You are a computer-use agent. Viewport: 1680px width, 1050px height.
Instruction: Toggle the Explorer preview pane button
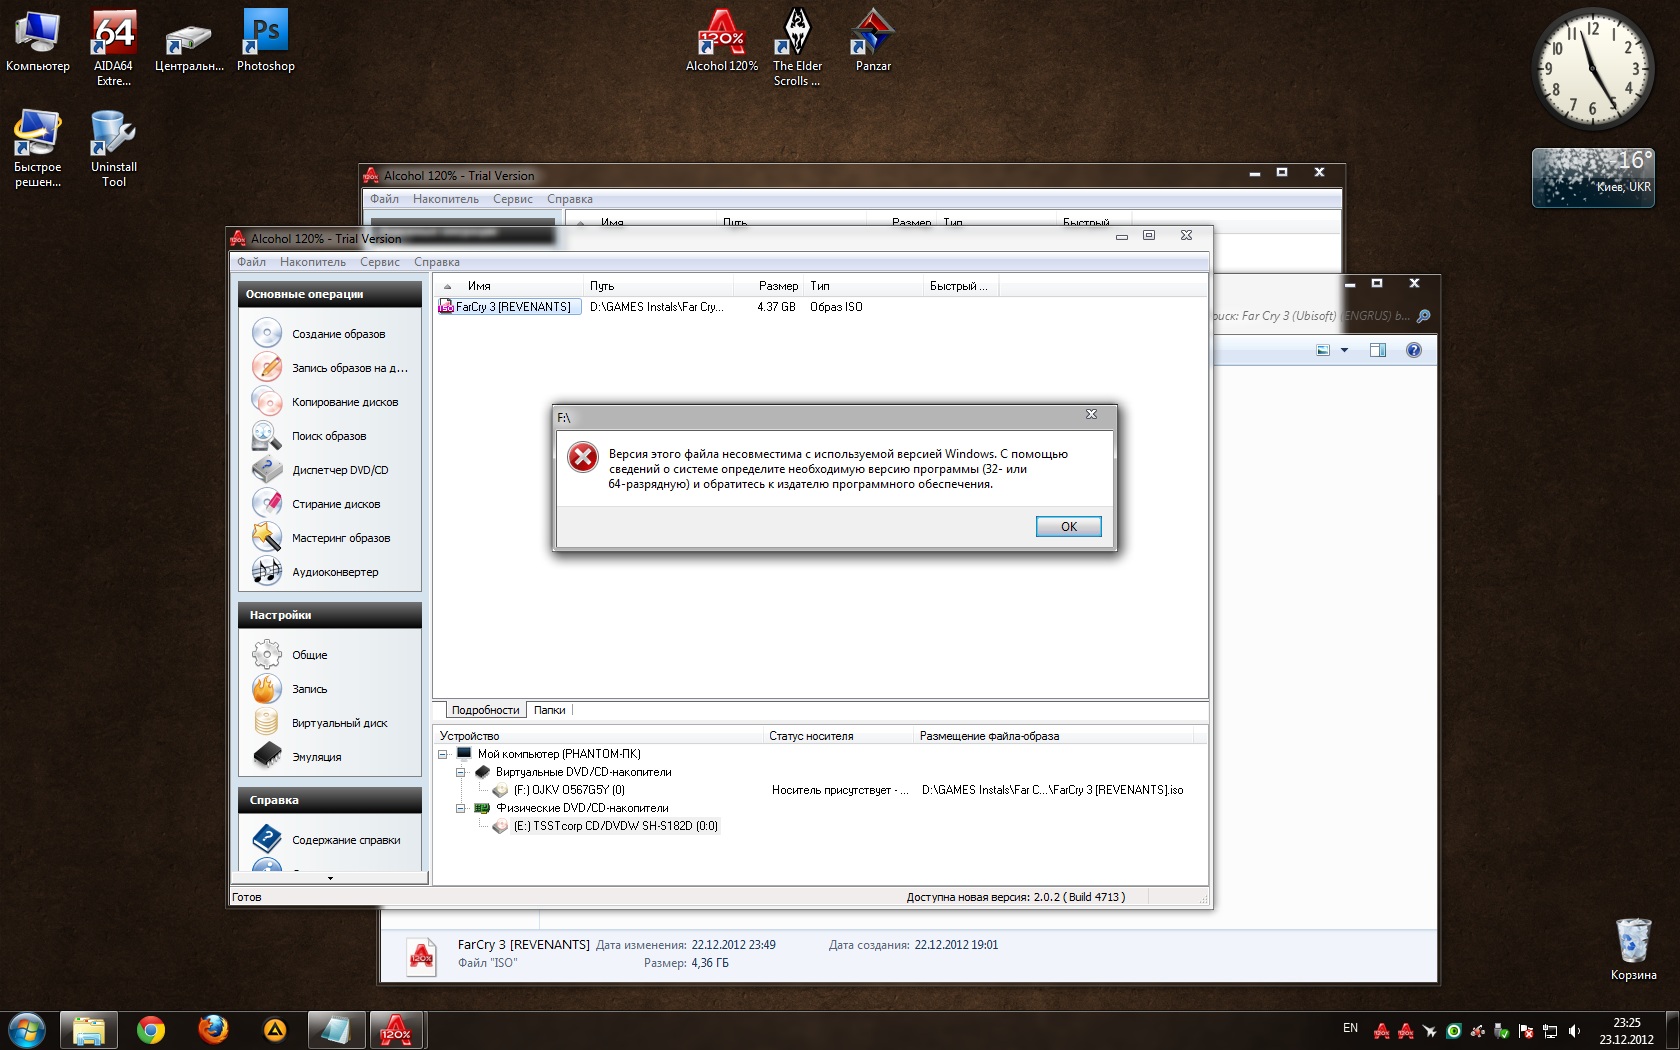(1377, 350)
